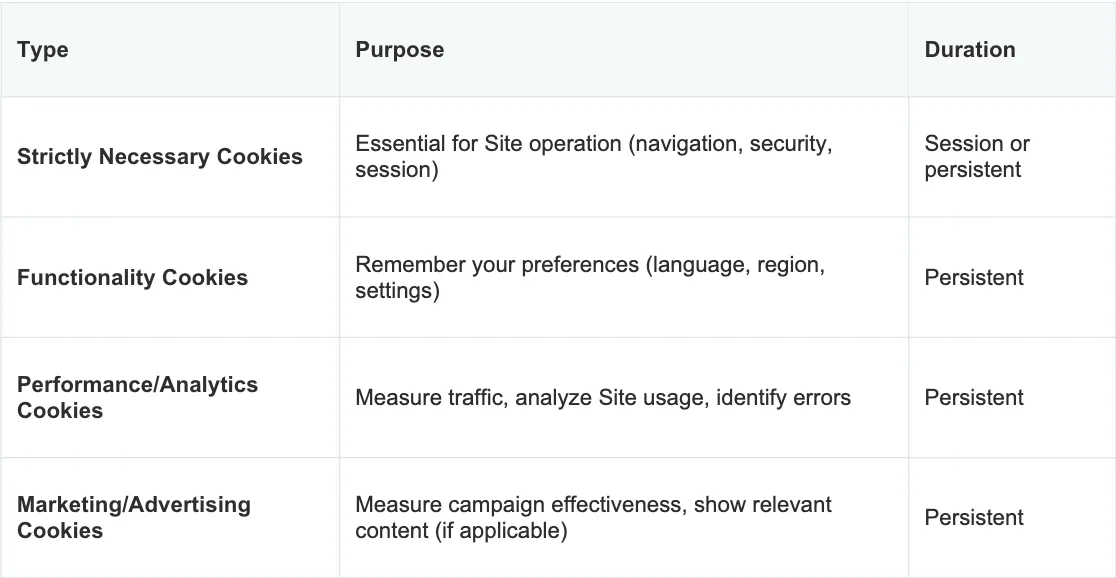This screenshot has width=1116, height=578.
Task: Click the Essential for Site operation text
Action: (488, 144)
